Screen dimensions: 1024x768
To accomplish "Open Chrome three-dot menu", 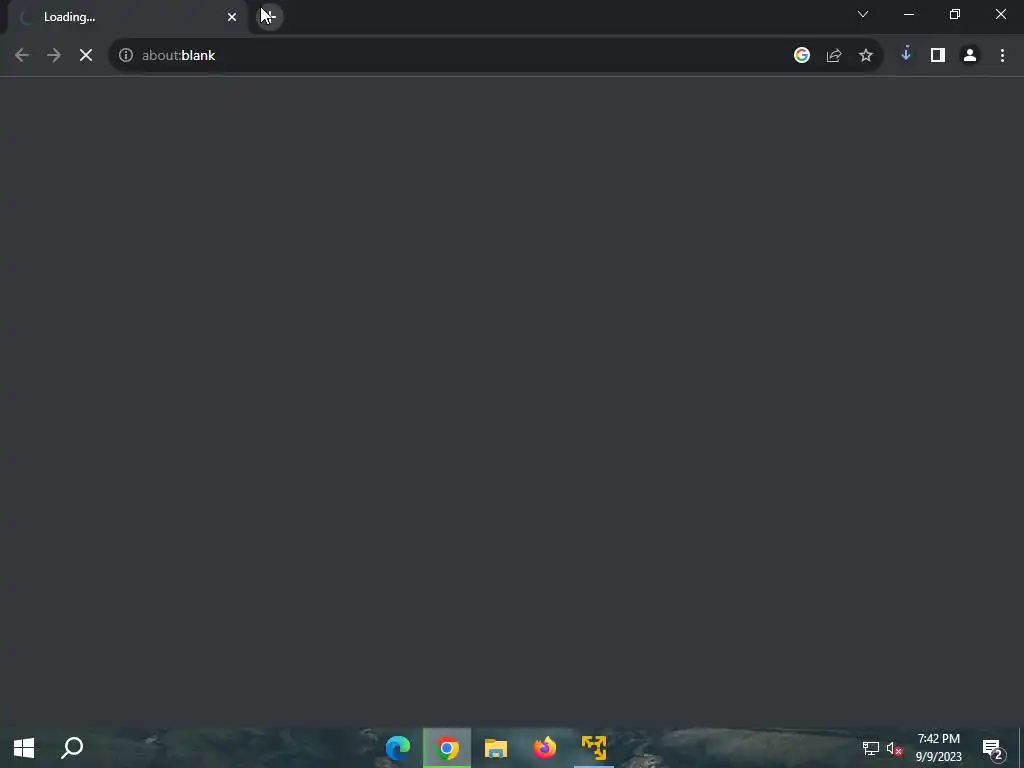I will point(1002,56).
